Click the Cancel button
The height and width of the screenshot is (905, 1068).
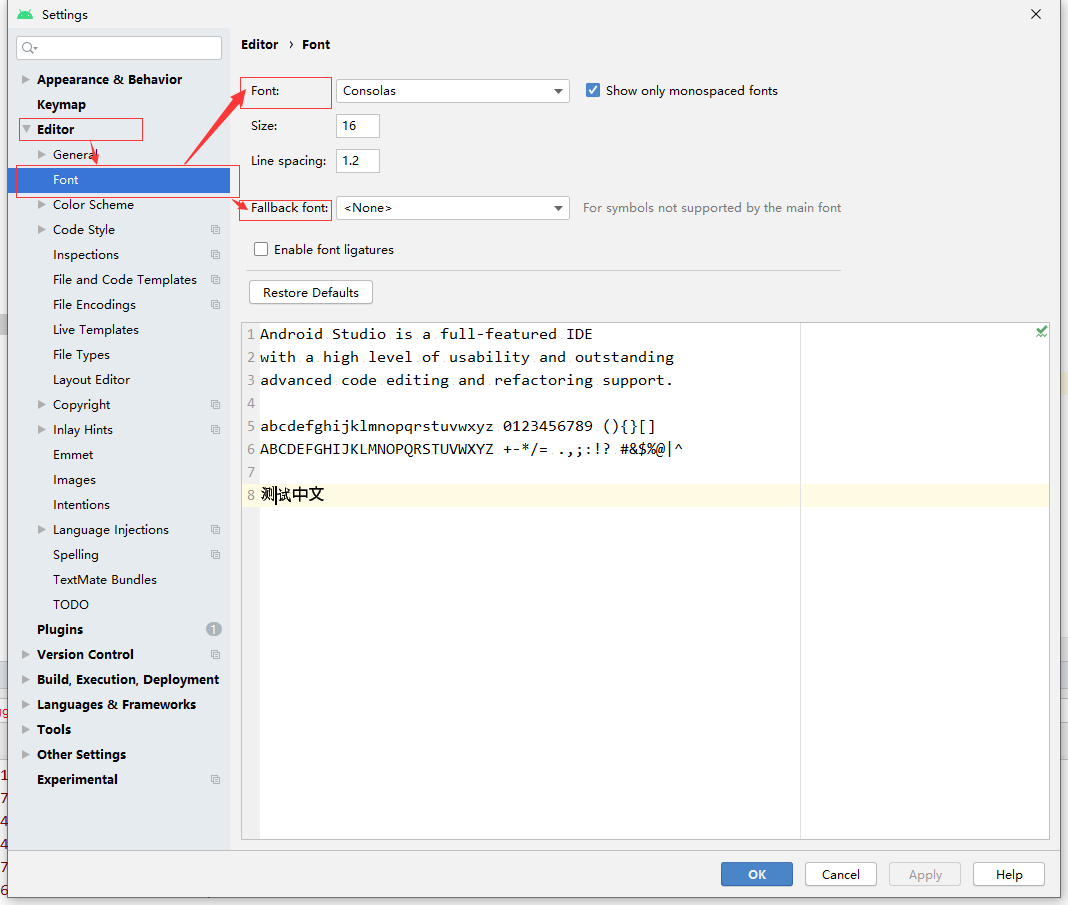click(x=841, y=874)
